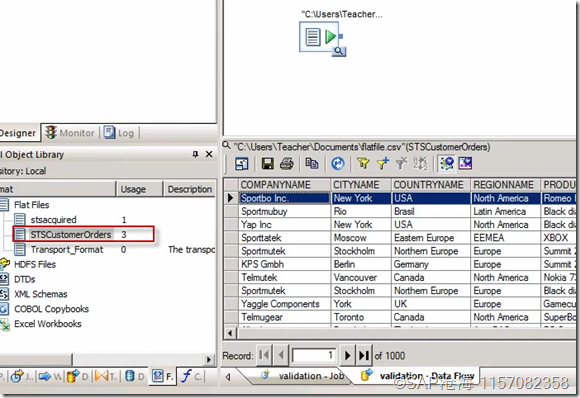
Task: Go to last record button
Action: pos(364,355)
